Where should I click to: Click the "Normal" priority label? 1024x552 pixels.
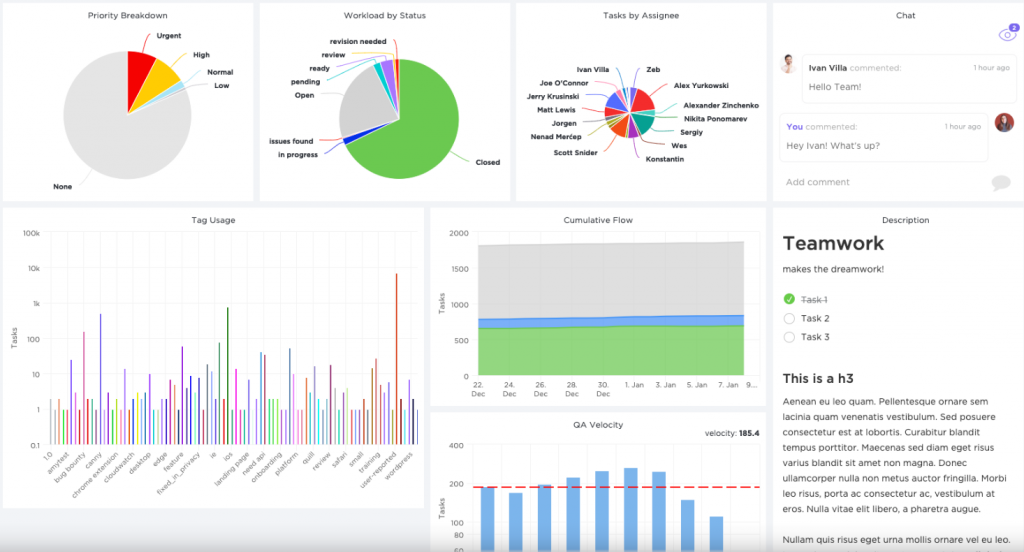click(220, 73)
